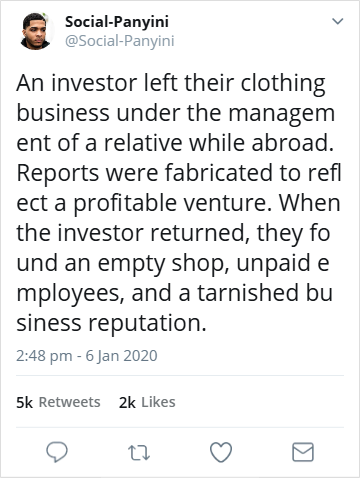Send tweet via the envelope message icon
The height and width of the screenshot is (478, 360).
click(x=303, y=452)
